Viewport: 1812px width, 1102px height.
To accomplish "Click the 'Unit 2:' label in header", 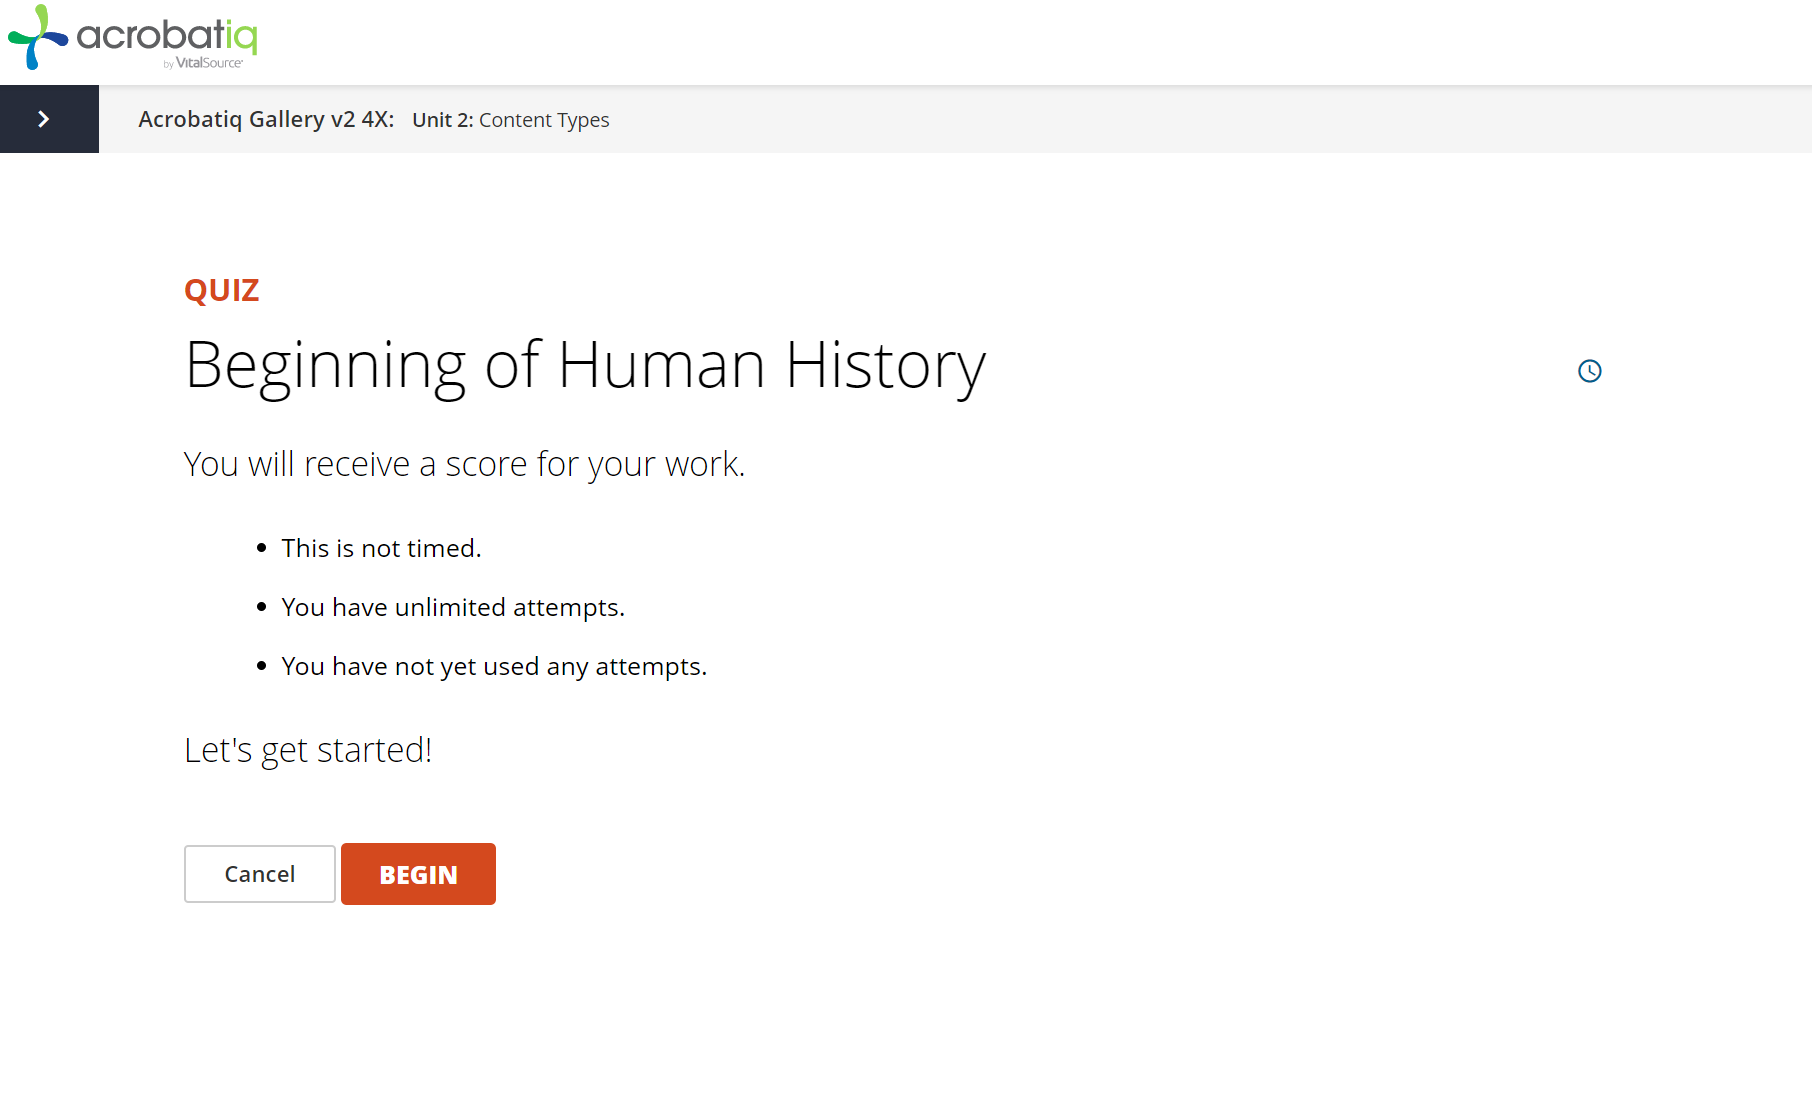I will coord(442,120).
